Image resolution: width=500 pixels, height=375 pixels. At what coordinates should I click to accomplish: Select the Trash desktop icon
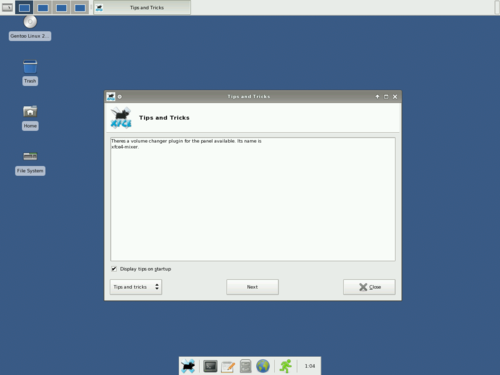tap(30, 67)
